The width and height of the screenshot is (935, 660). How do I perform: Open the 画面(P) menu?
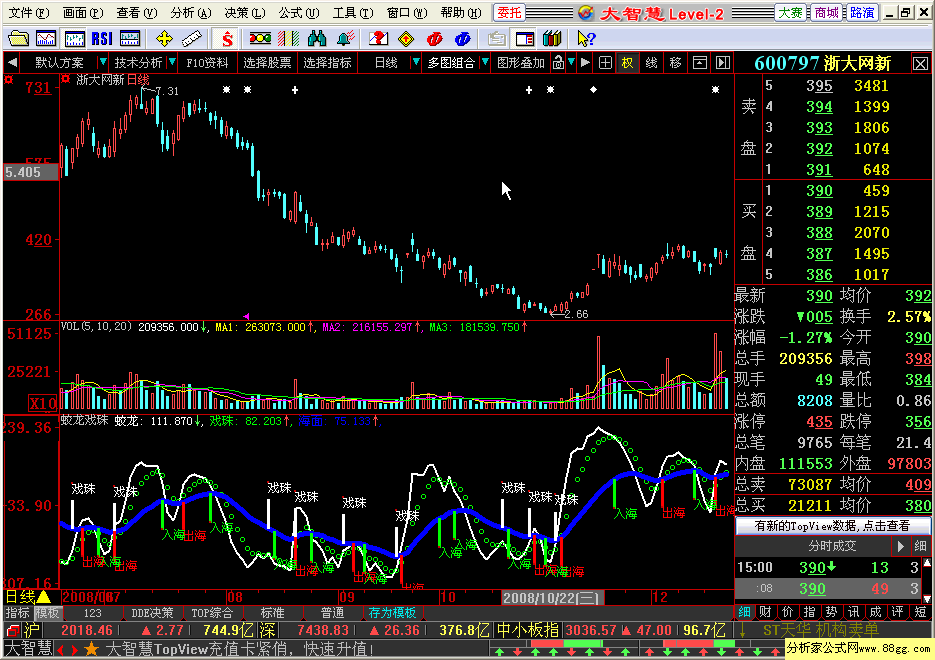click(83, 13)
